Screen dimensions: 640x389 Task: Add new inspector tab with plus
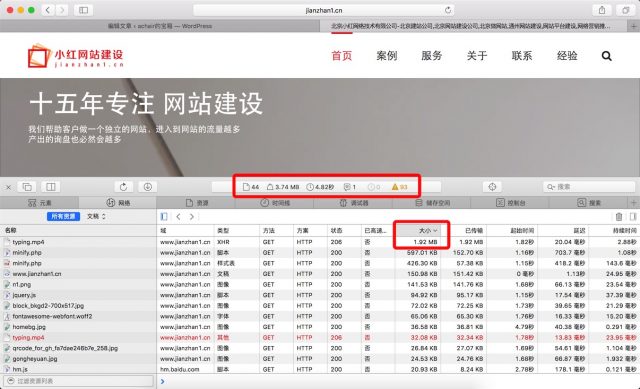pyautogui.click(x=633, y=203)
